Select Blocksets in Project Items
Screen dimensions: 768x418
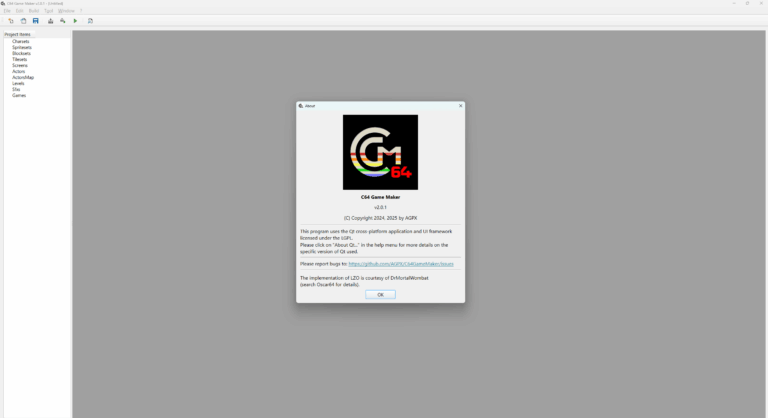click(x=21, y=53)
